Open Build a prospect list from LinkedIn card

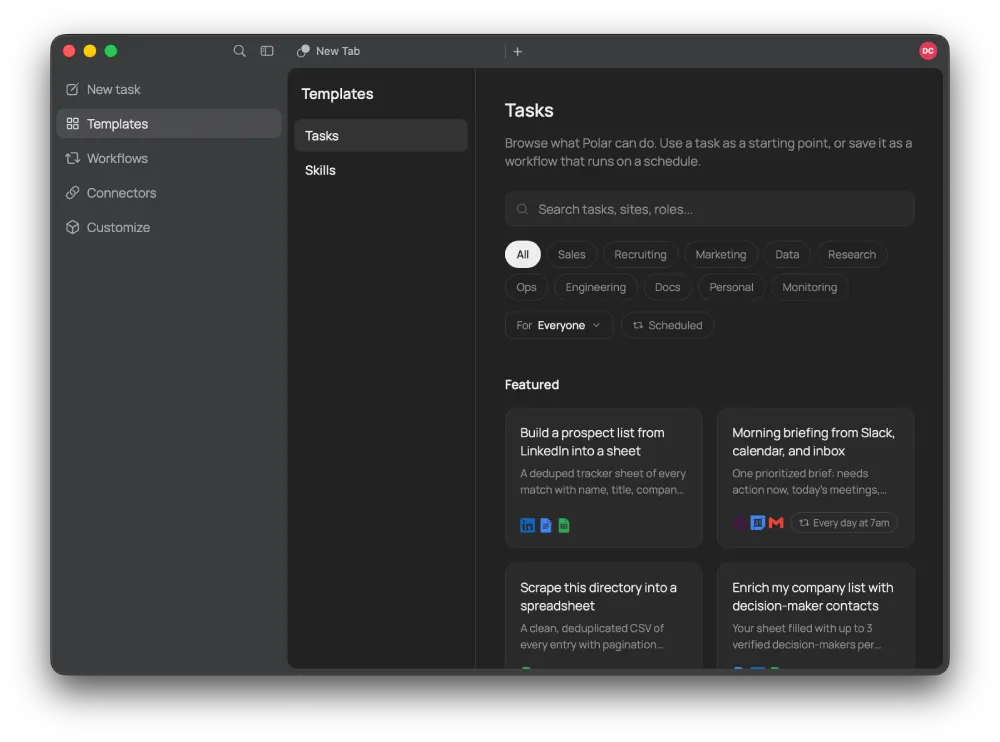[603, 478]
